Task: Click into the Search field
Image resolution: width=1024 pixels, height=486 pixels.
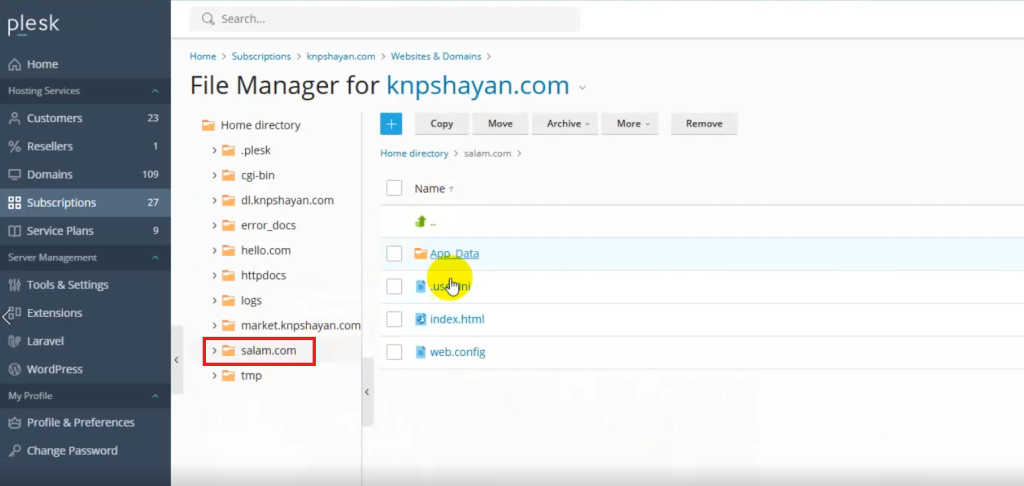Action: point(390,19)
